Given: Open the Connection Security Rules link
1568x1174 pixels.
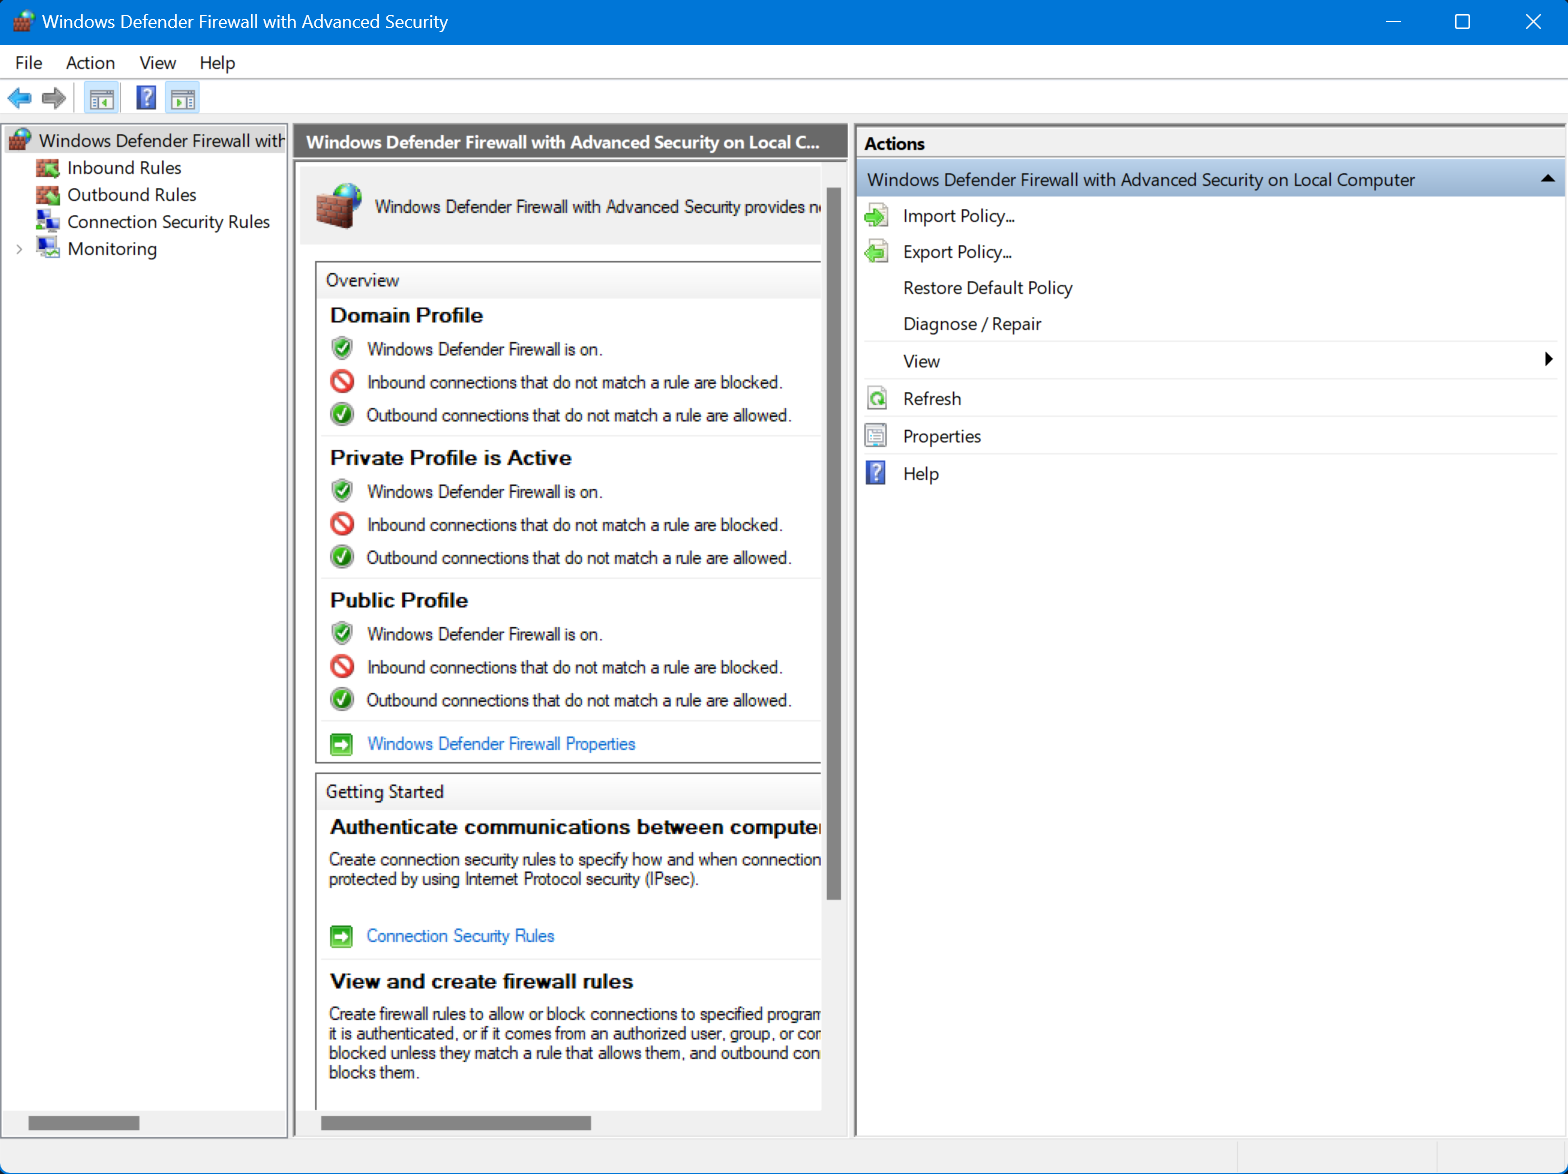Looking at the screenshot, I should point(460,936).
